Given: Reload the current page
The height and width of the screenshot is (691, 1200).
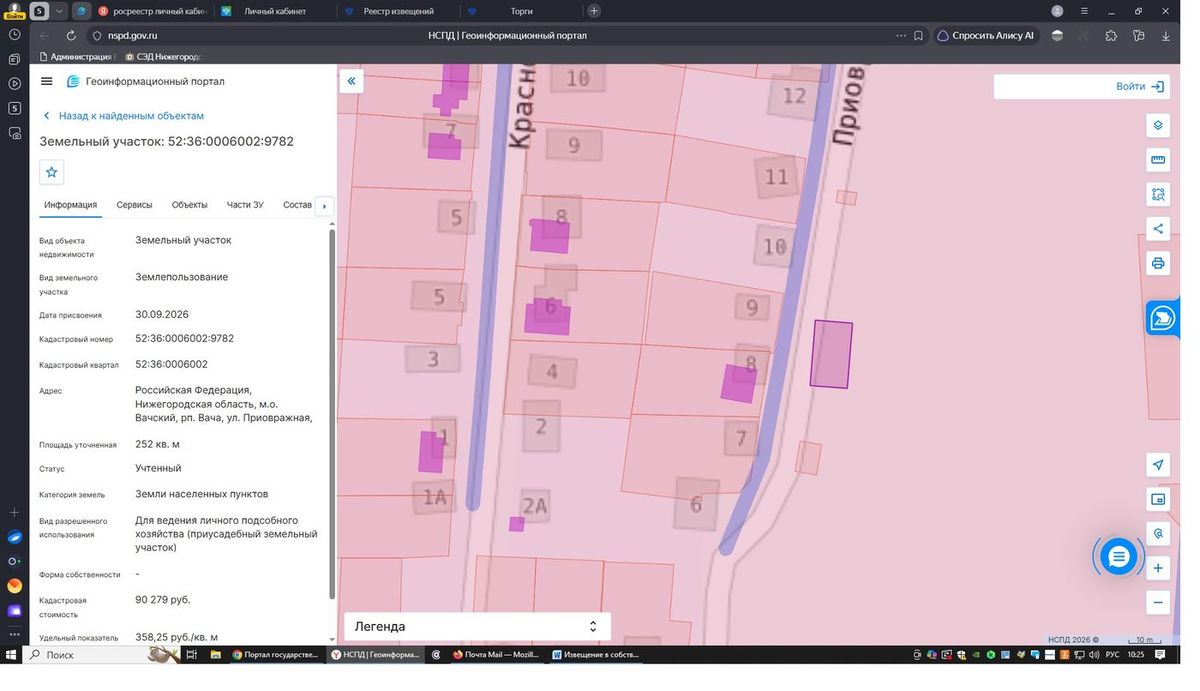Looking at the screenshot, I should coord(71,36).
